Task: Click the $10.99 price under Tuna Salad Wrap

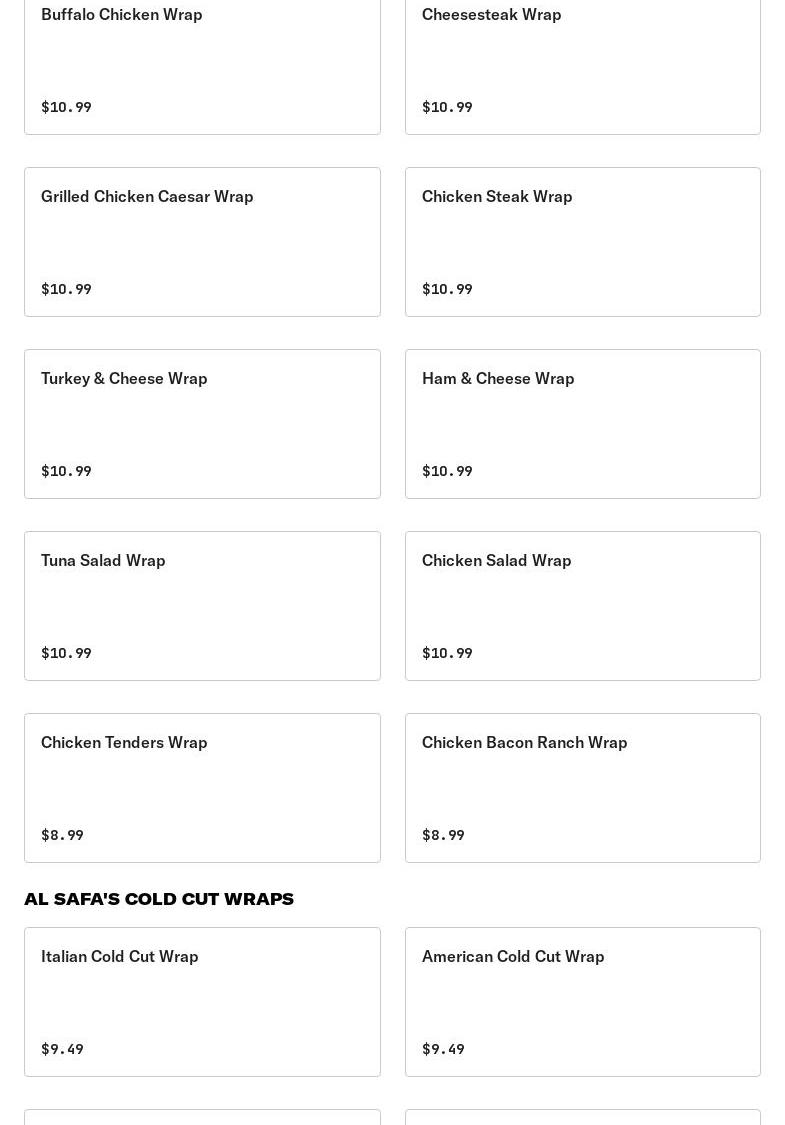Action: click(x=66, y=653)
